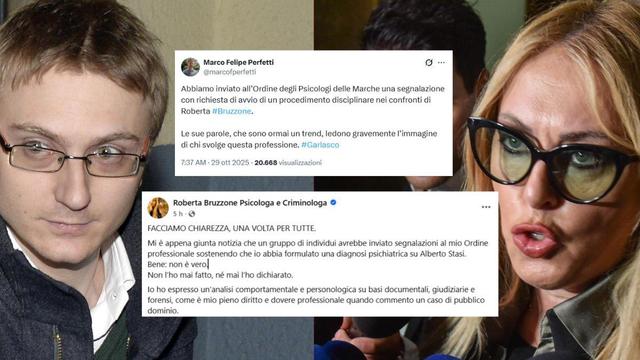640x360 pixels.
Task: Open the #Garlasco hashtag
Action: [320, 145]
